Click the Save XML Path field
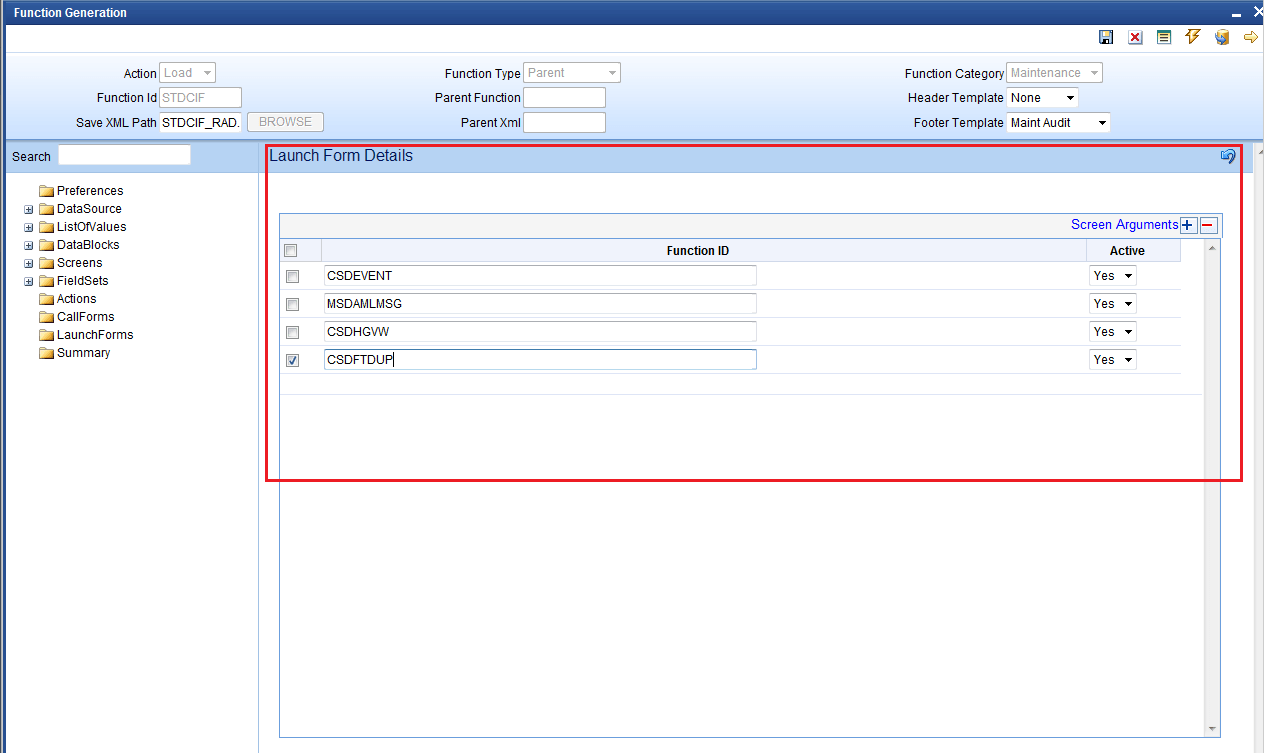This screenshot has height=753, width=1264. click(x=201, y=122)
